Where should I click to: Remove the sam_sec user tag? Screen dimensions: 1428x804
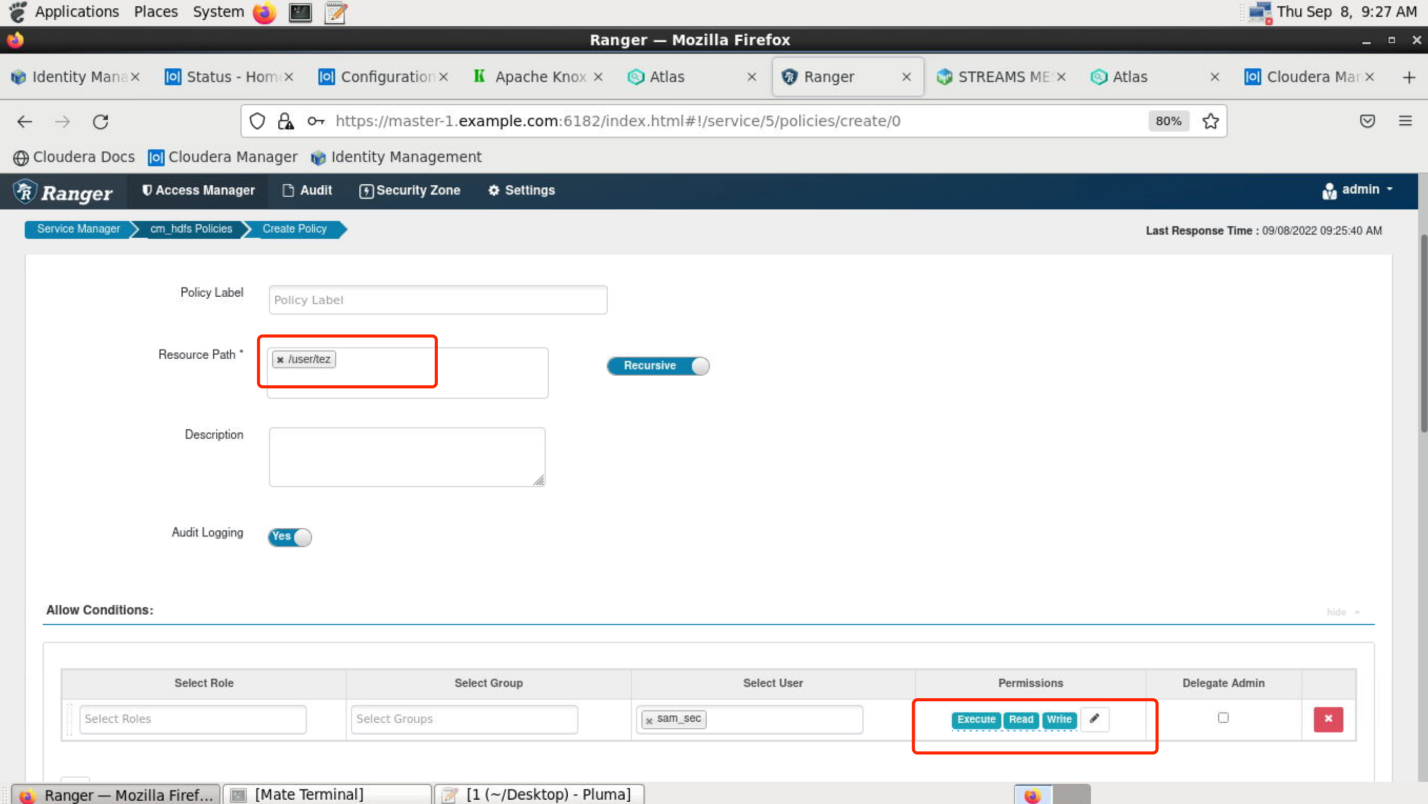click(649, 720)
